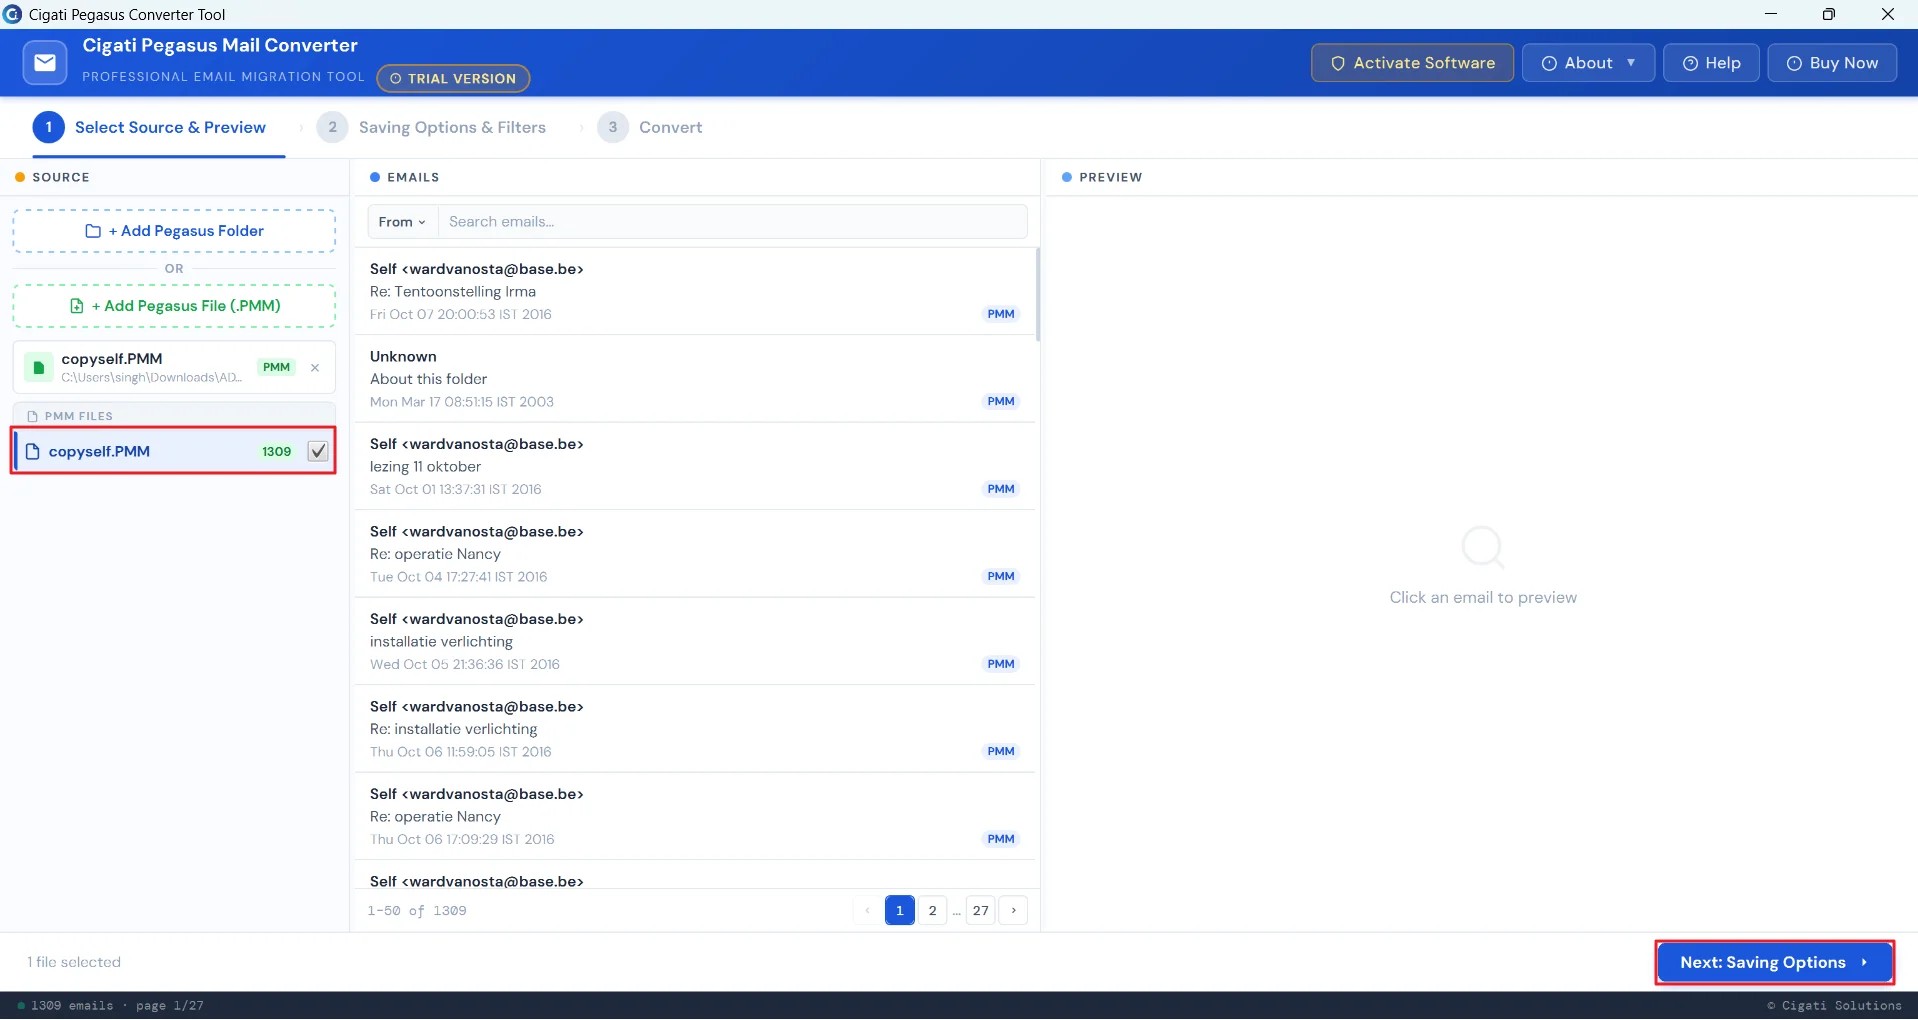Open the Re: installatie verlichting email
This screenshot has width=1918, height=1020.
[x=695, y=729]
